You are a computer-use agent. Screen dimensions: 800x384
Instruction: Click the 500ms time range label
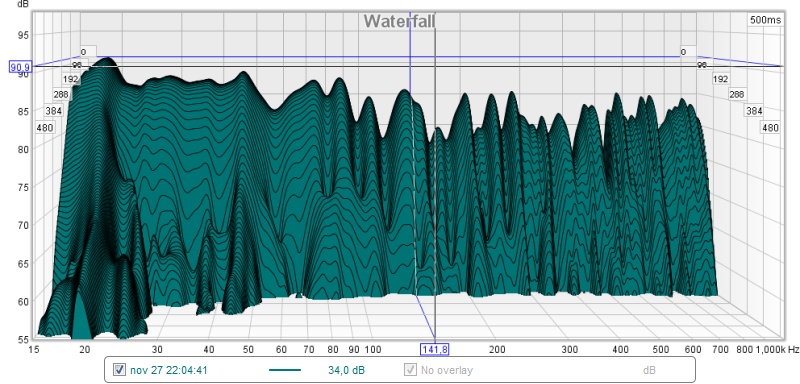pyautogui.click(x=765, y=20)
